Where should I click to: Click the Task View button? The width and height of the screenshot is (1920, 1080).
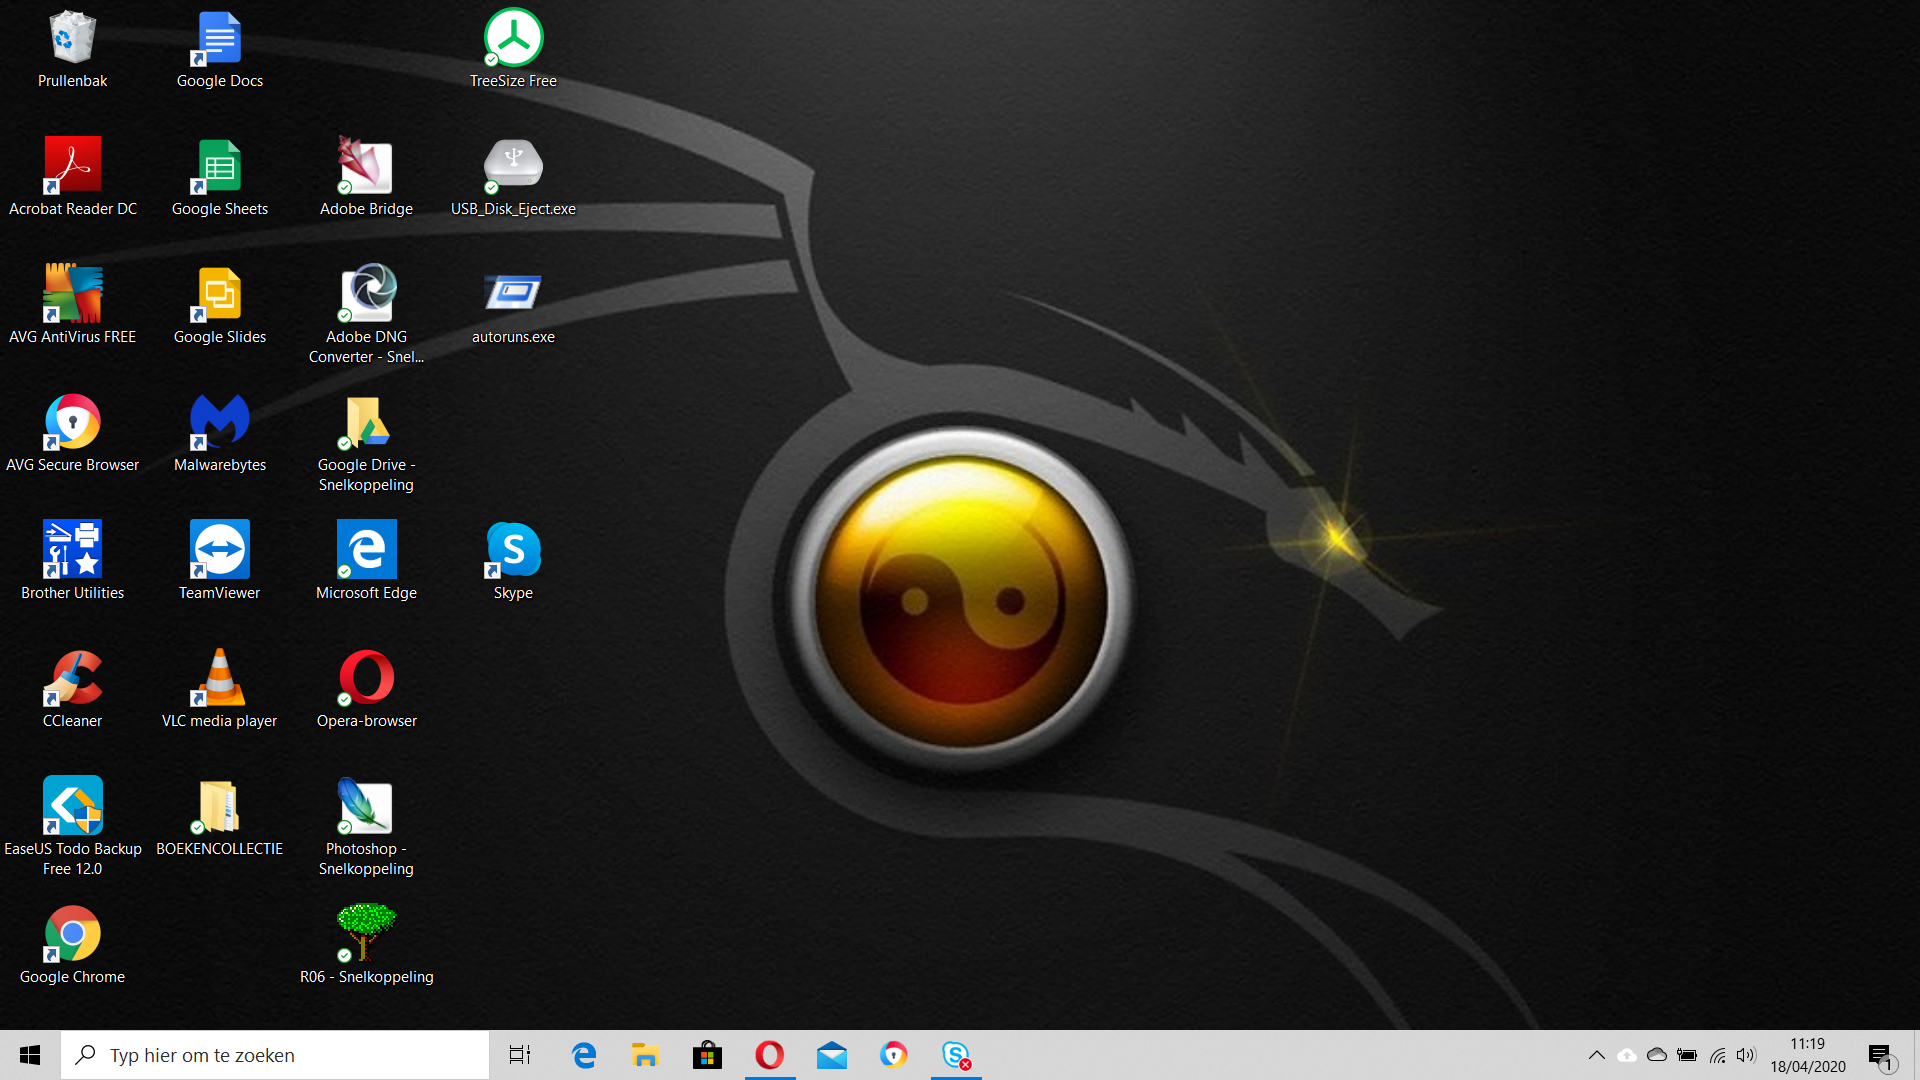click(520, 1055)
